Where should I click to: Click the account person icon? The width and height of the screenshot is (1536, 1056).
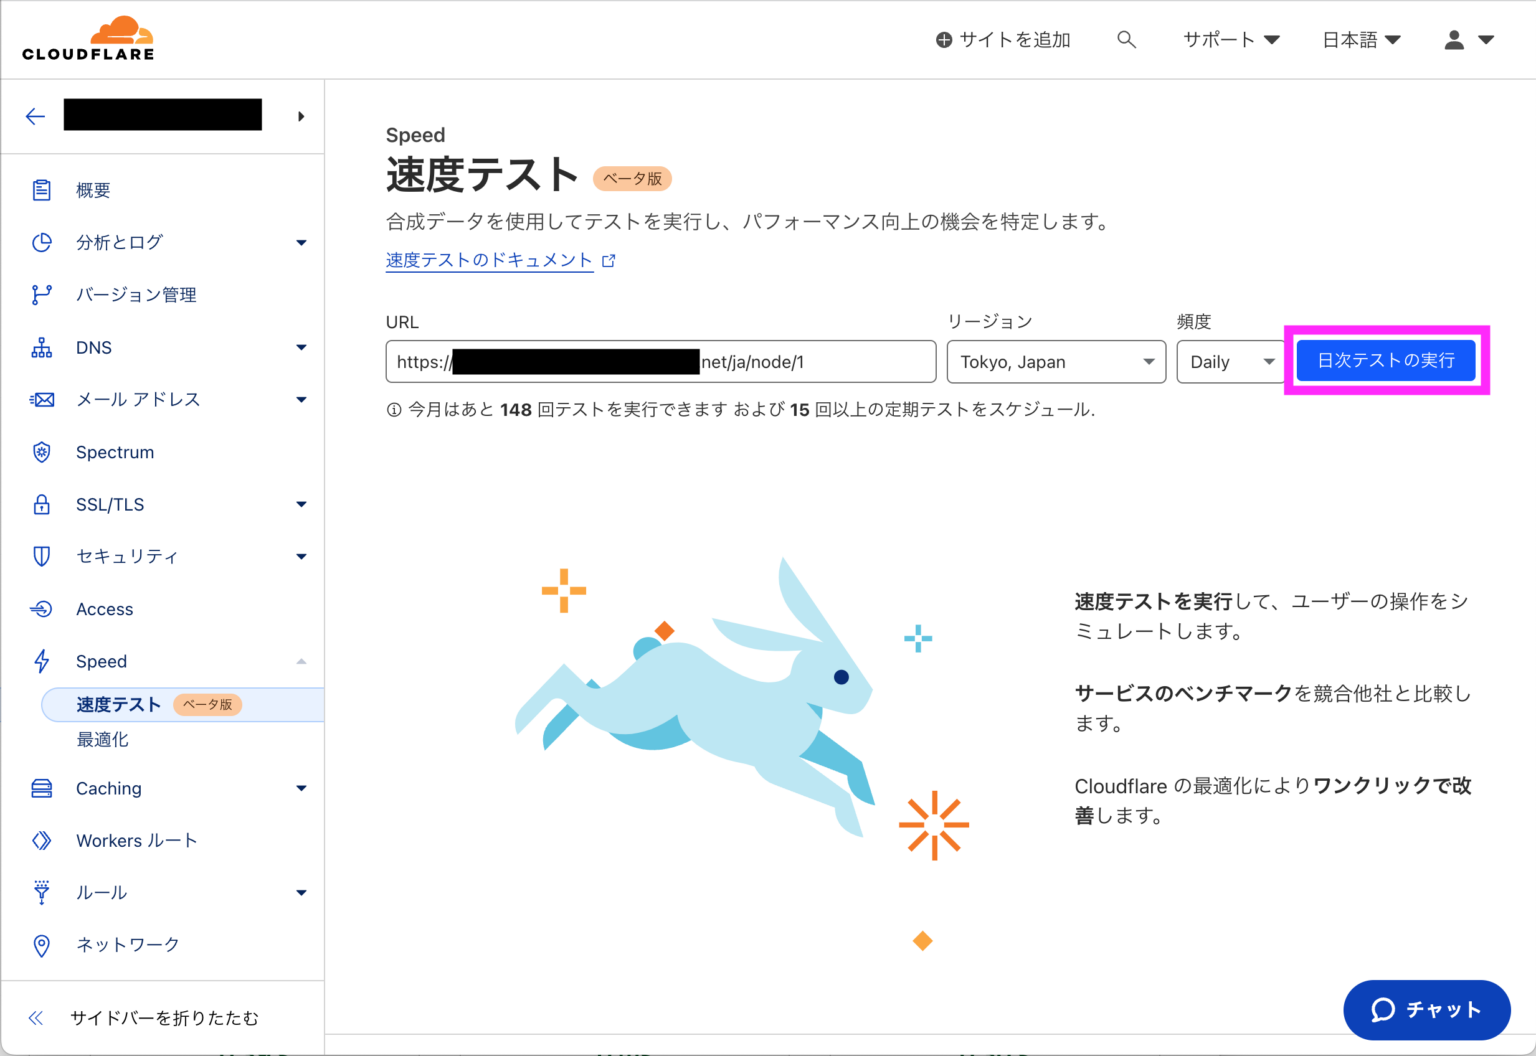[x=1453, y=39]
